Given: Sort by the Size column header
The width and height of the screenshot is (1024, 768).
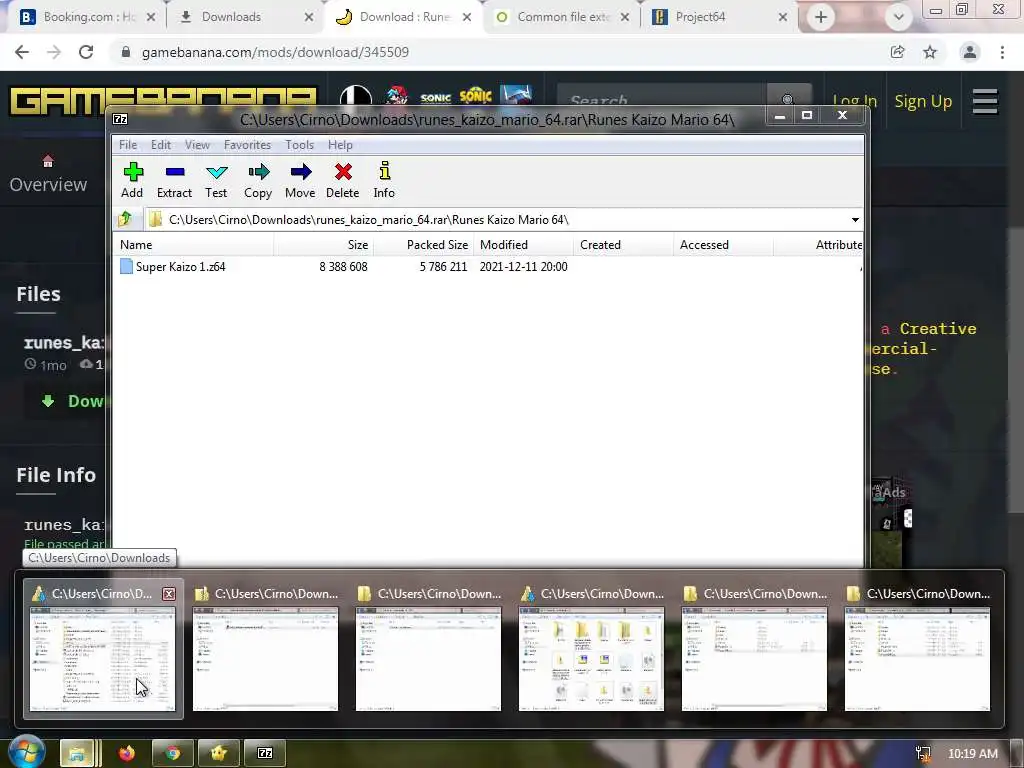Looking at the screenshot, I should (x=324, y=245).
